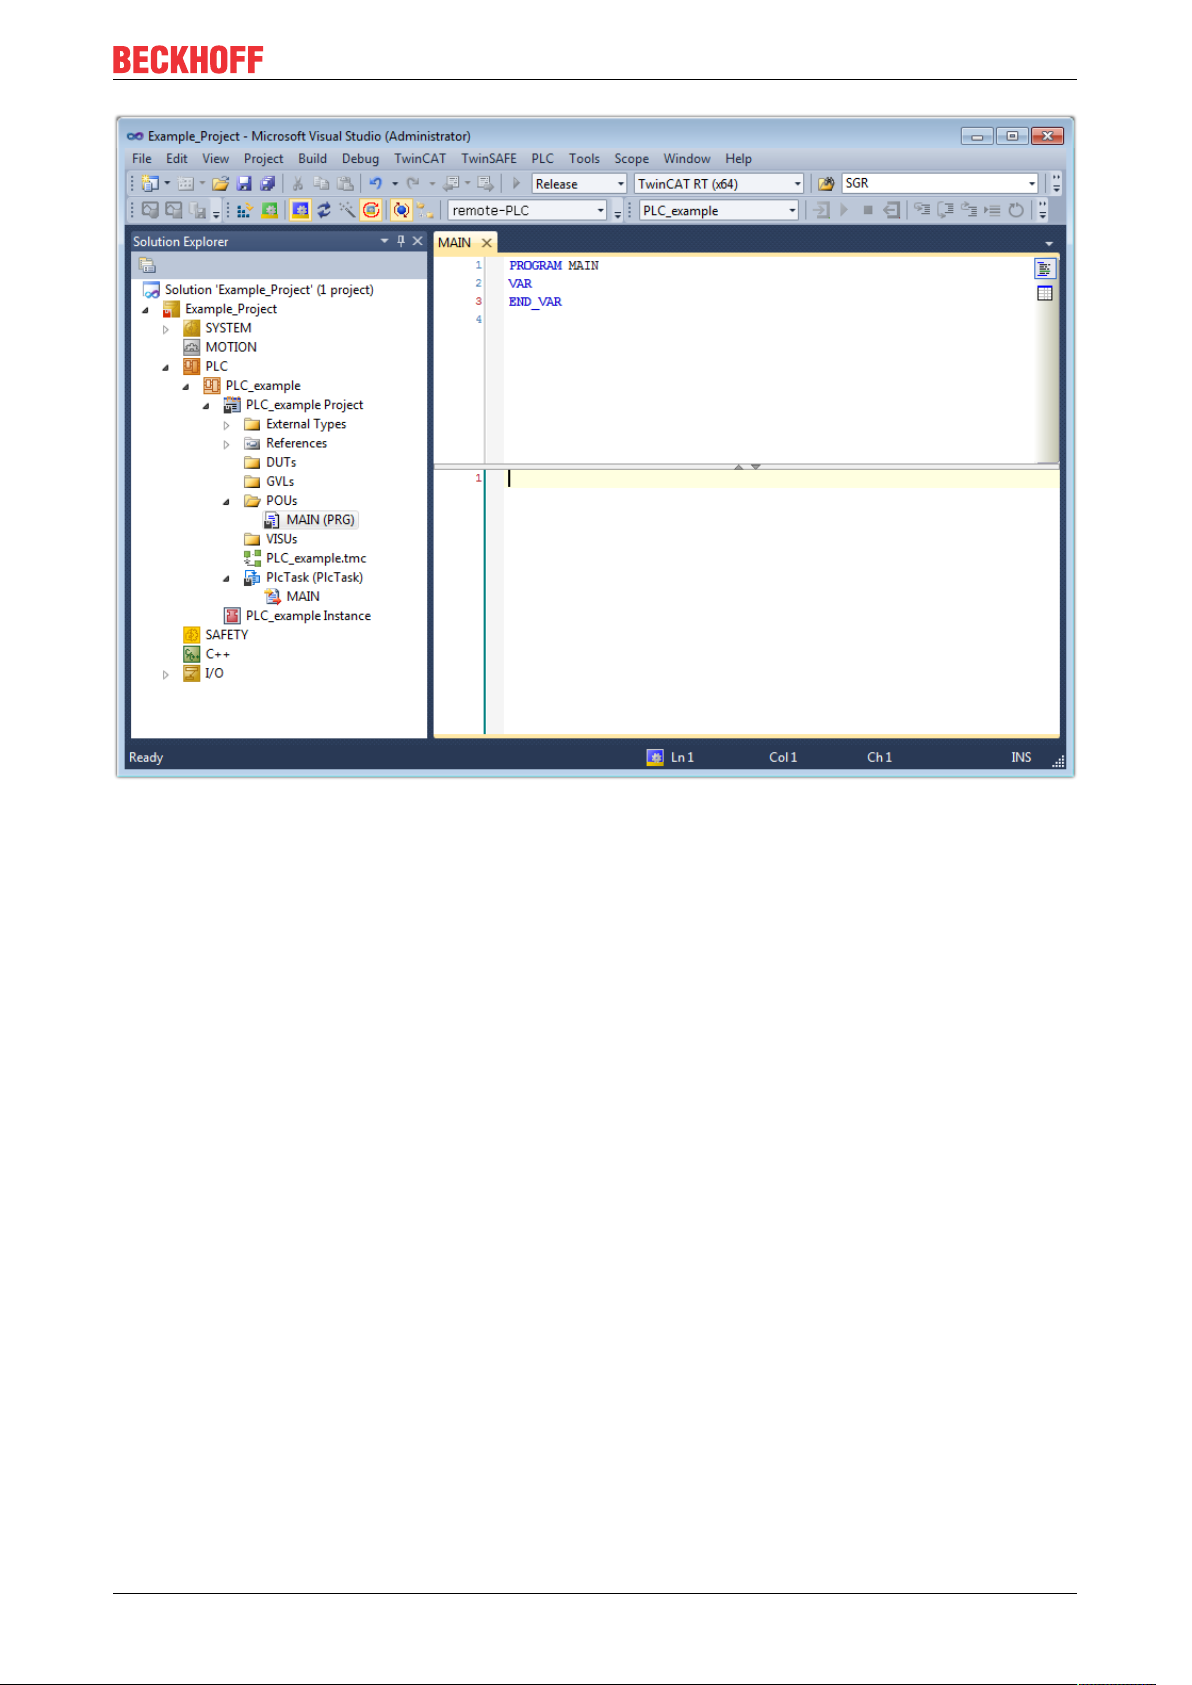Screen dimensions: 1192x1685
Task: Select the SAFETY tree node
Action: pos(227,635)
